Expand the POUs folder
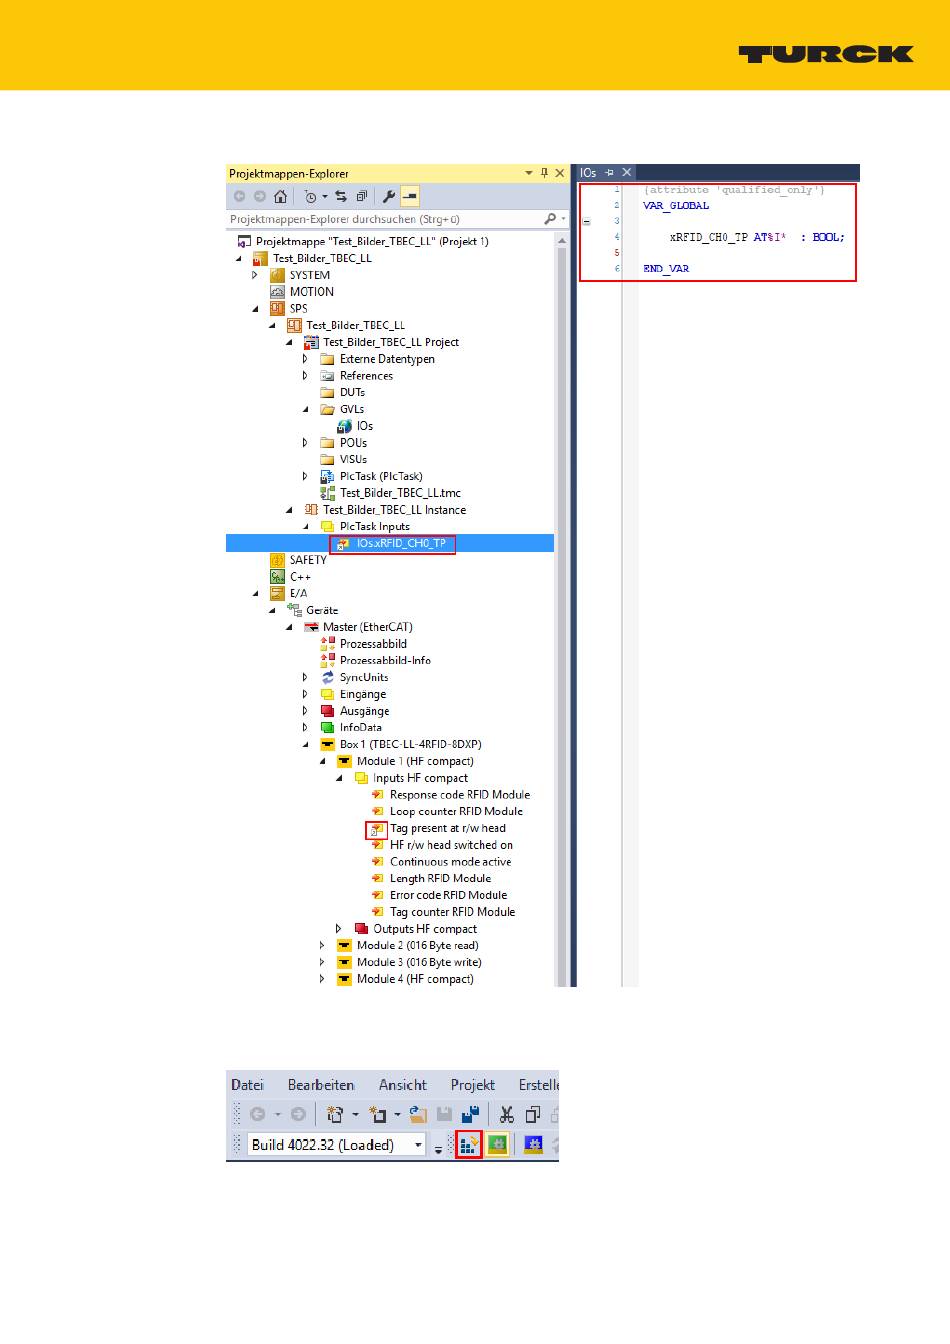 pyautogui.click(x=305, y=443)
